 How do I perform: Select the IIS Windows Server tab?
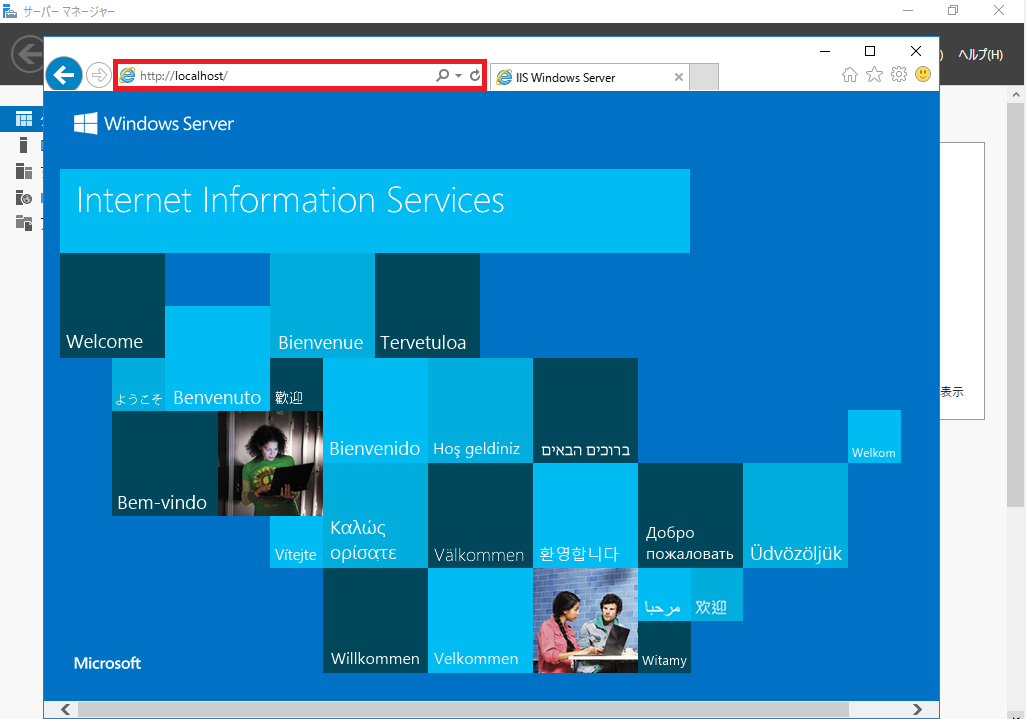(589, 77)
